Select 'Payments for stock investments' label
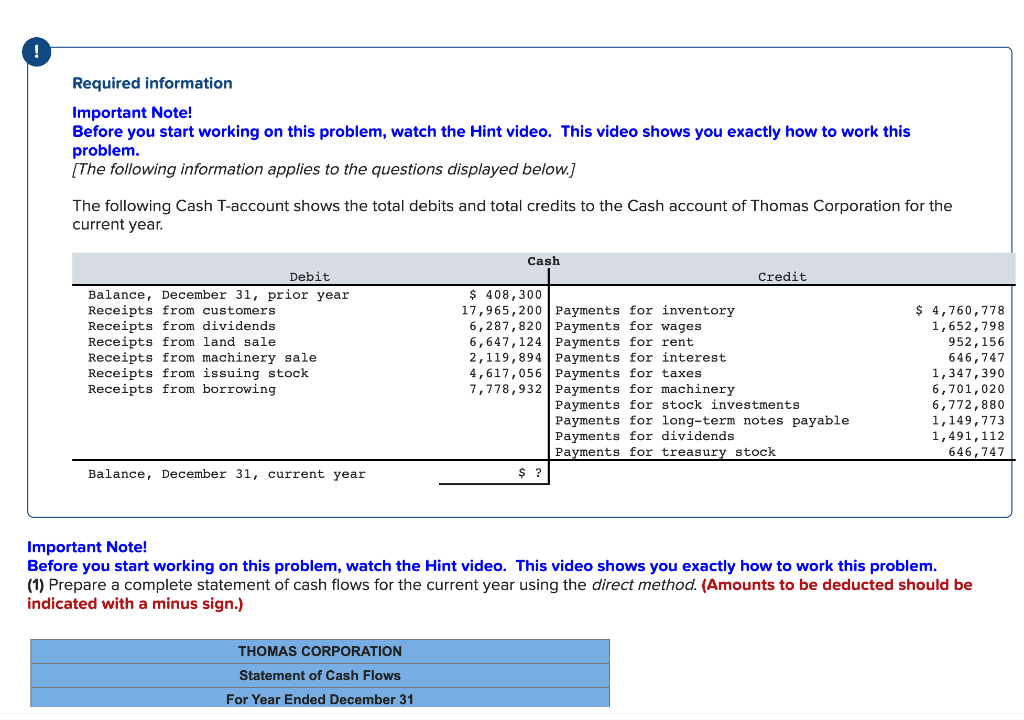 pyautogui.click(x=677, y=404)
